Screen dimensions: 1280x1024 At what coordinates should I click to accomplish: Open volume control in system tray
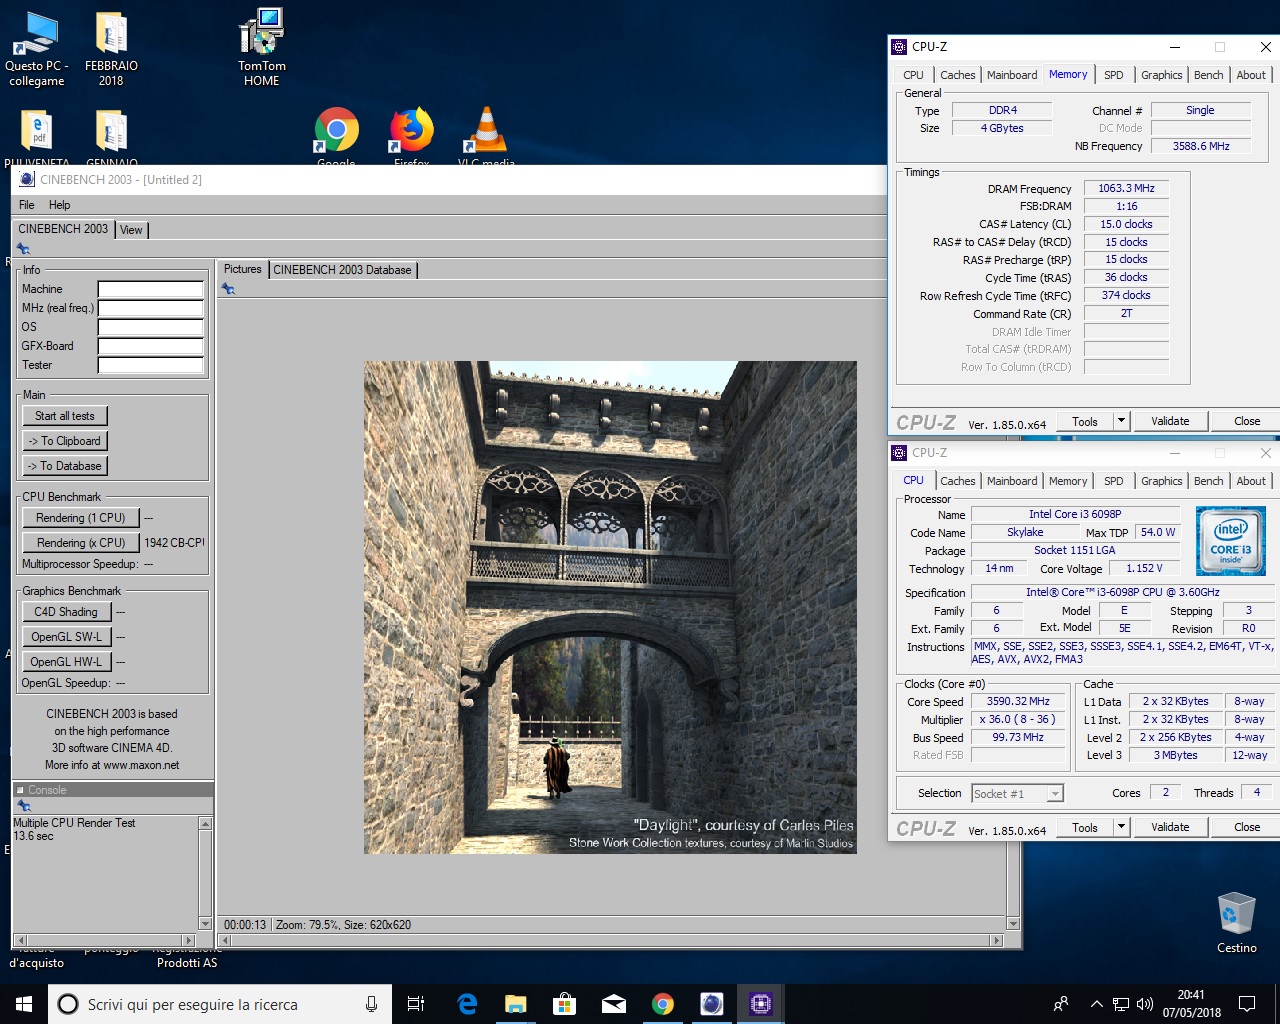[1145, 1004]
